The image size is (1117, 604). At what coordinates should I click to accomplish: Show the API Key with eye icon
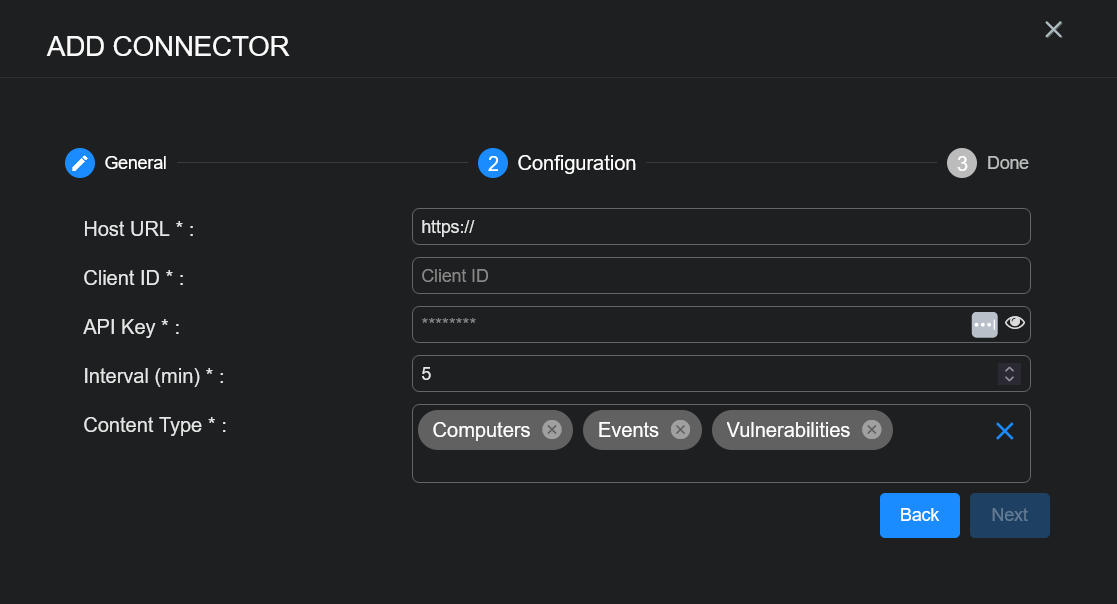tap(1015, 323)
